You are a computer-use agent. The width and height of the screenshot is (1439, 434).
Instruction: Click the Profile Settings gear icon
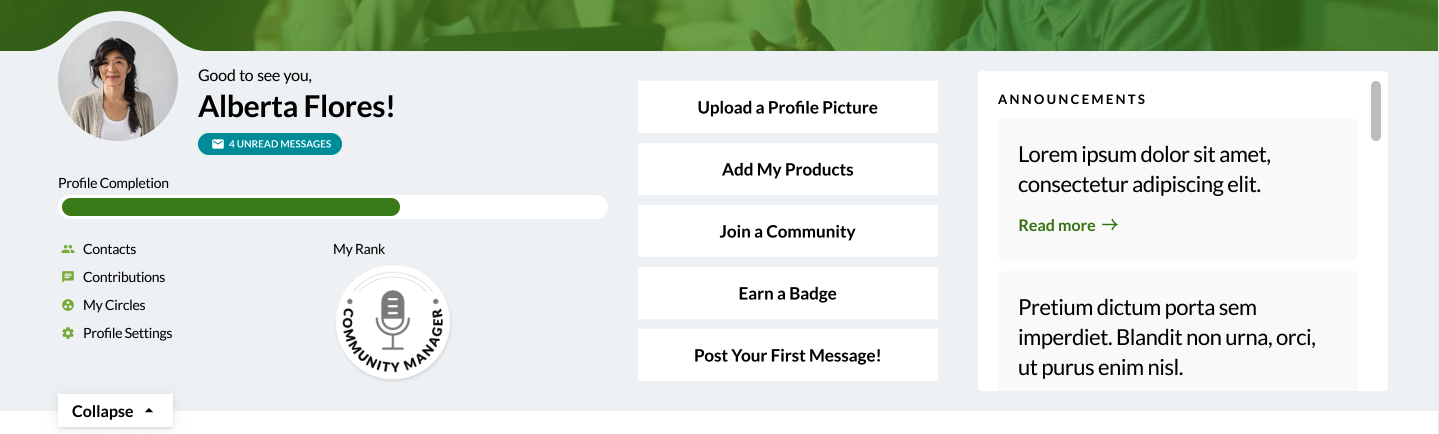coord(68,333)
